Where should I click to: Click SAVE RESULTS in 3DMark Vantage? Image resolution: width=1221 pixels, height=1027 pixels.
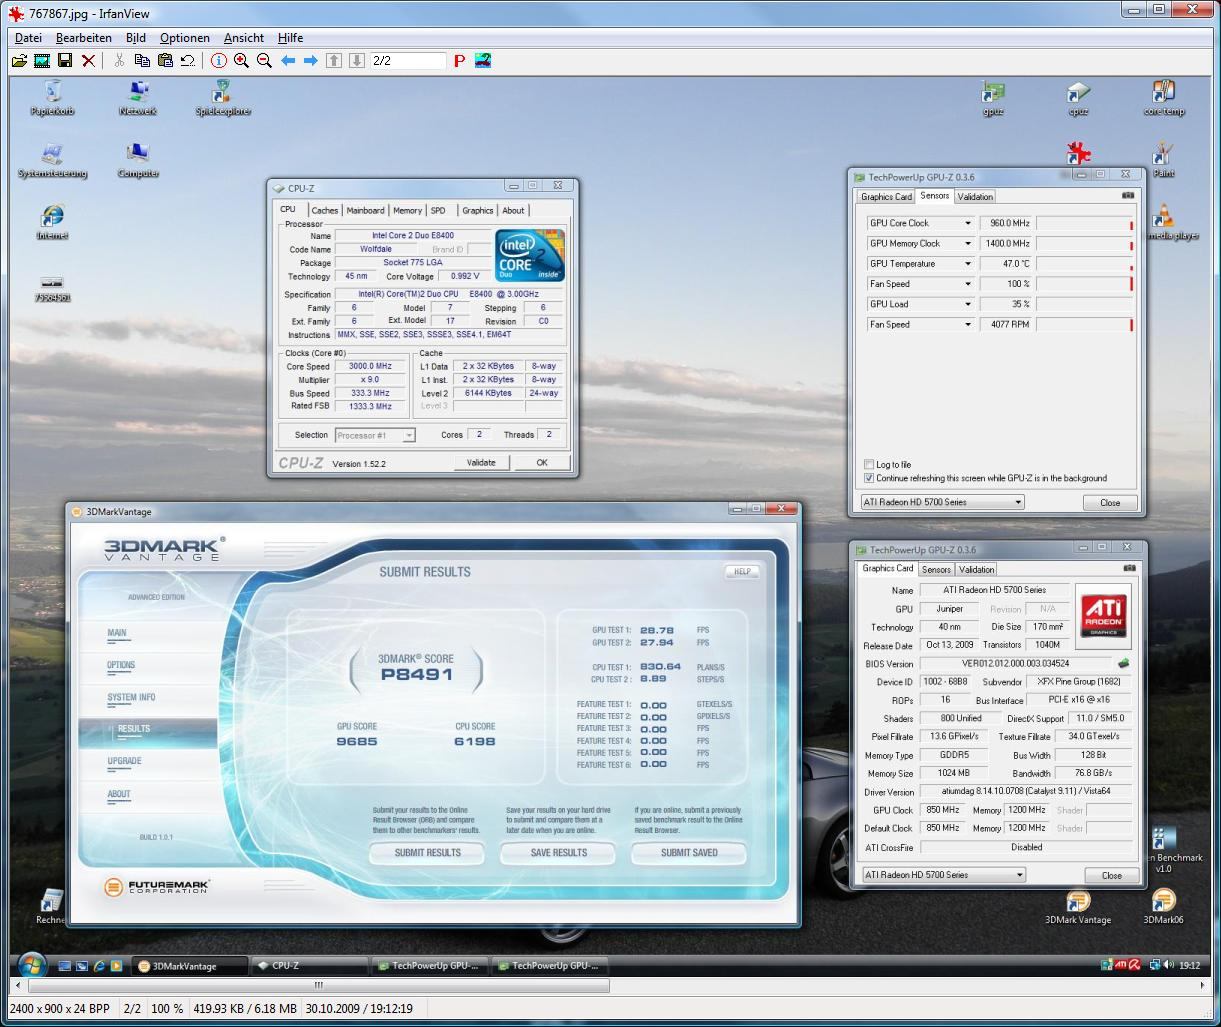[x=558, y=853]
